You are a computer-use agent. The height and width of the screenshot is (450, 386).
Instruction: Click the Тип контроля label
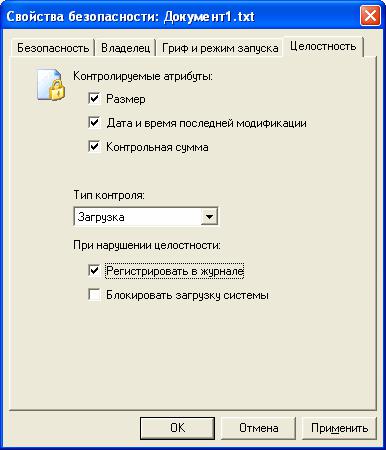point(109,195)
